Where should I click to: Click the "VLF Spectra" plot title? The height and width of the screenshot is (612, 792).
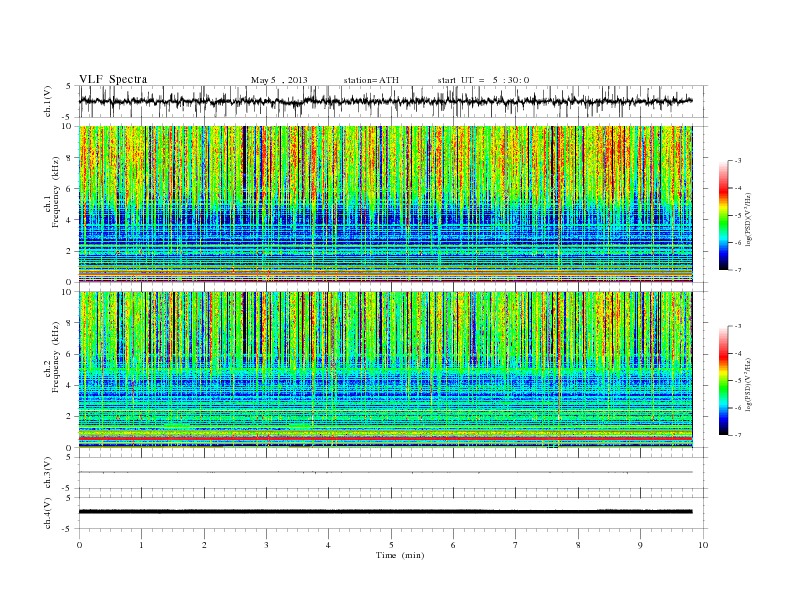click(x=113, y=79)
